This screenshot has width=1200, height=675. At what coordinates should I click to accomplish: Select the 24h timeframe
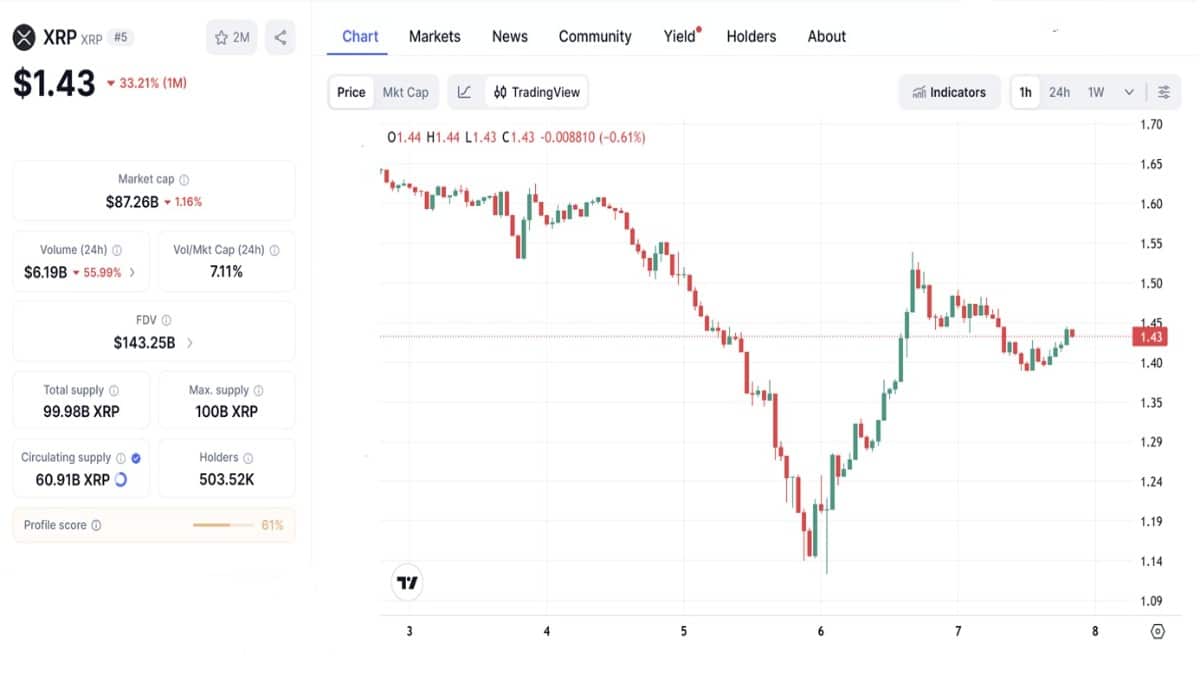tap(1058, 92)
